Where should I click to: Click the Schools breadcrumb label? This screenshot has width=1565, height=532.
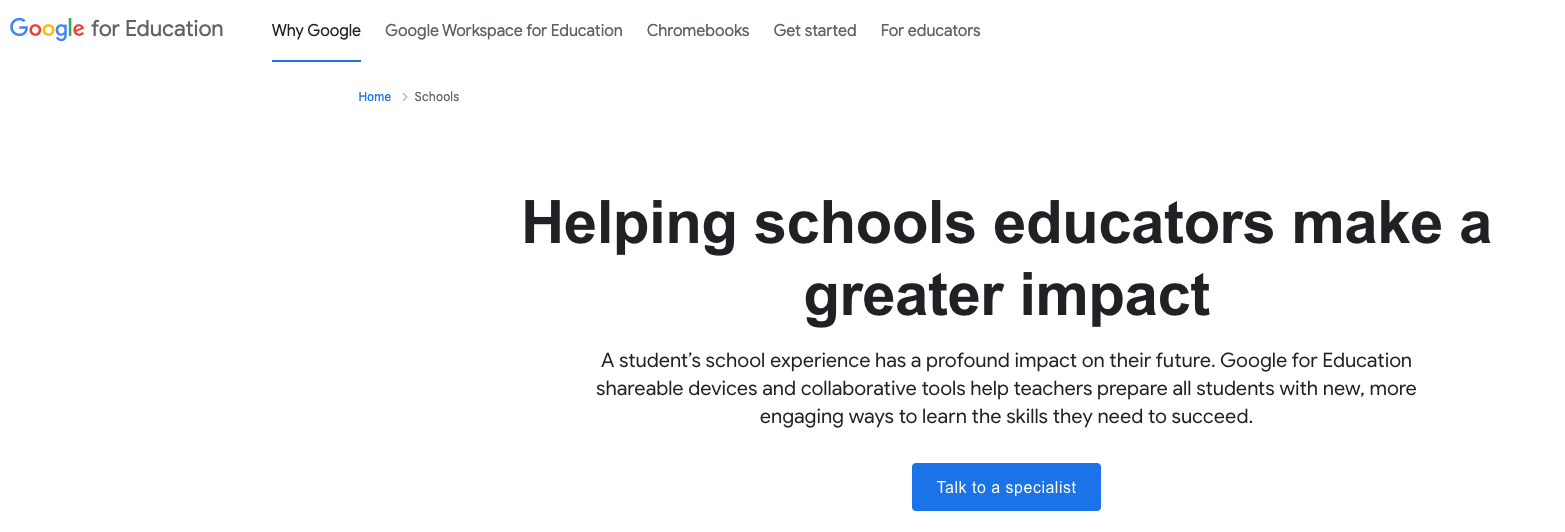(437, 97)
